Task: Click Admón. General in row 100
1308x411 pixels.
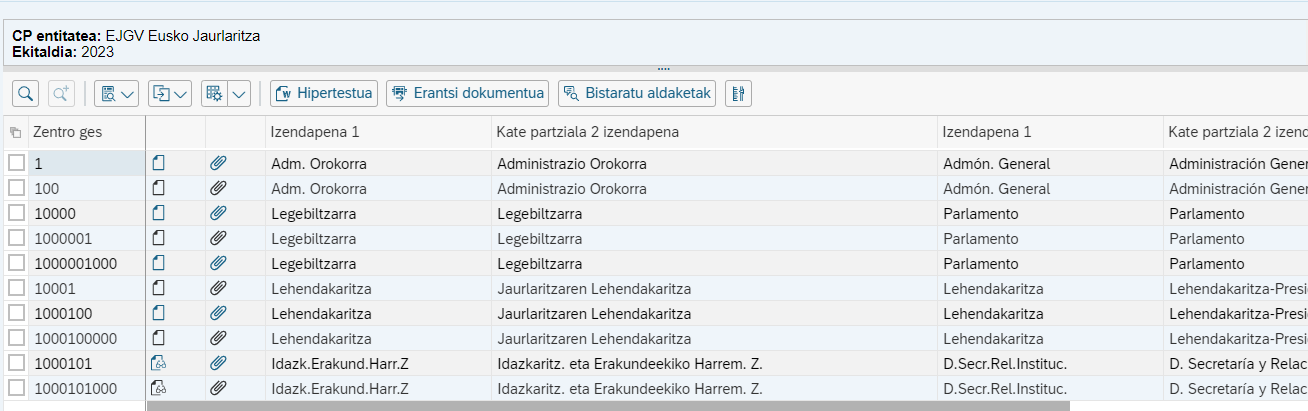Action: pyautogui.click(x=996, y=188)
